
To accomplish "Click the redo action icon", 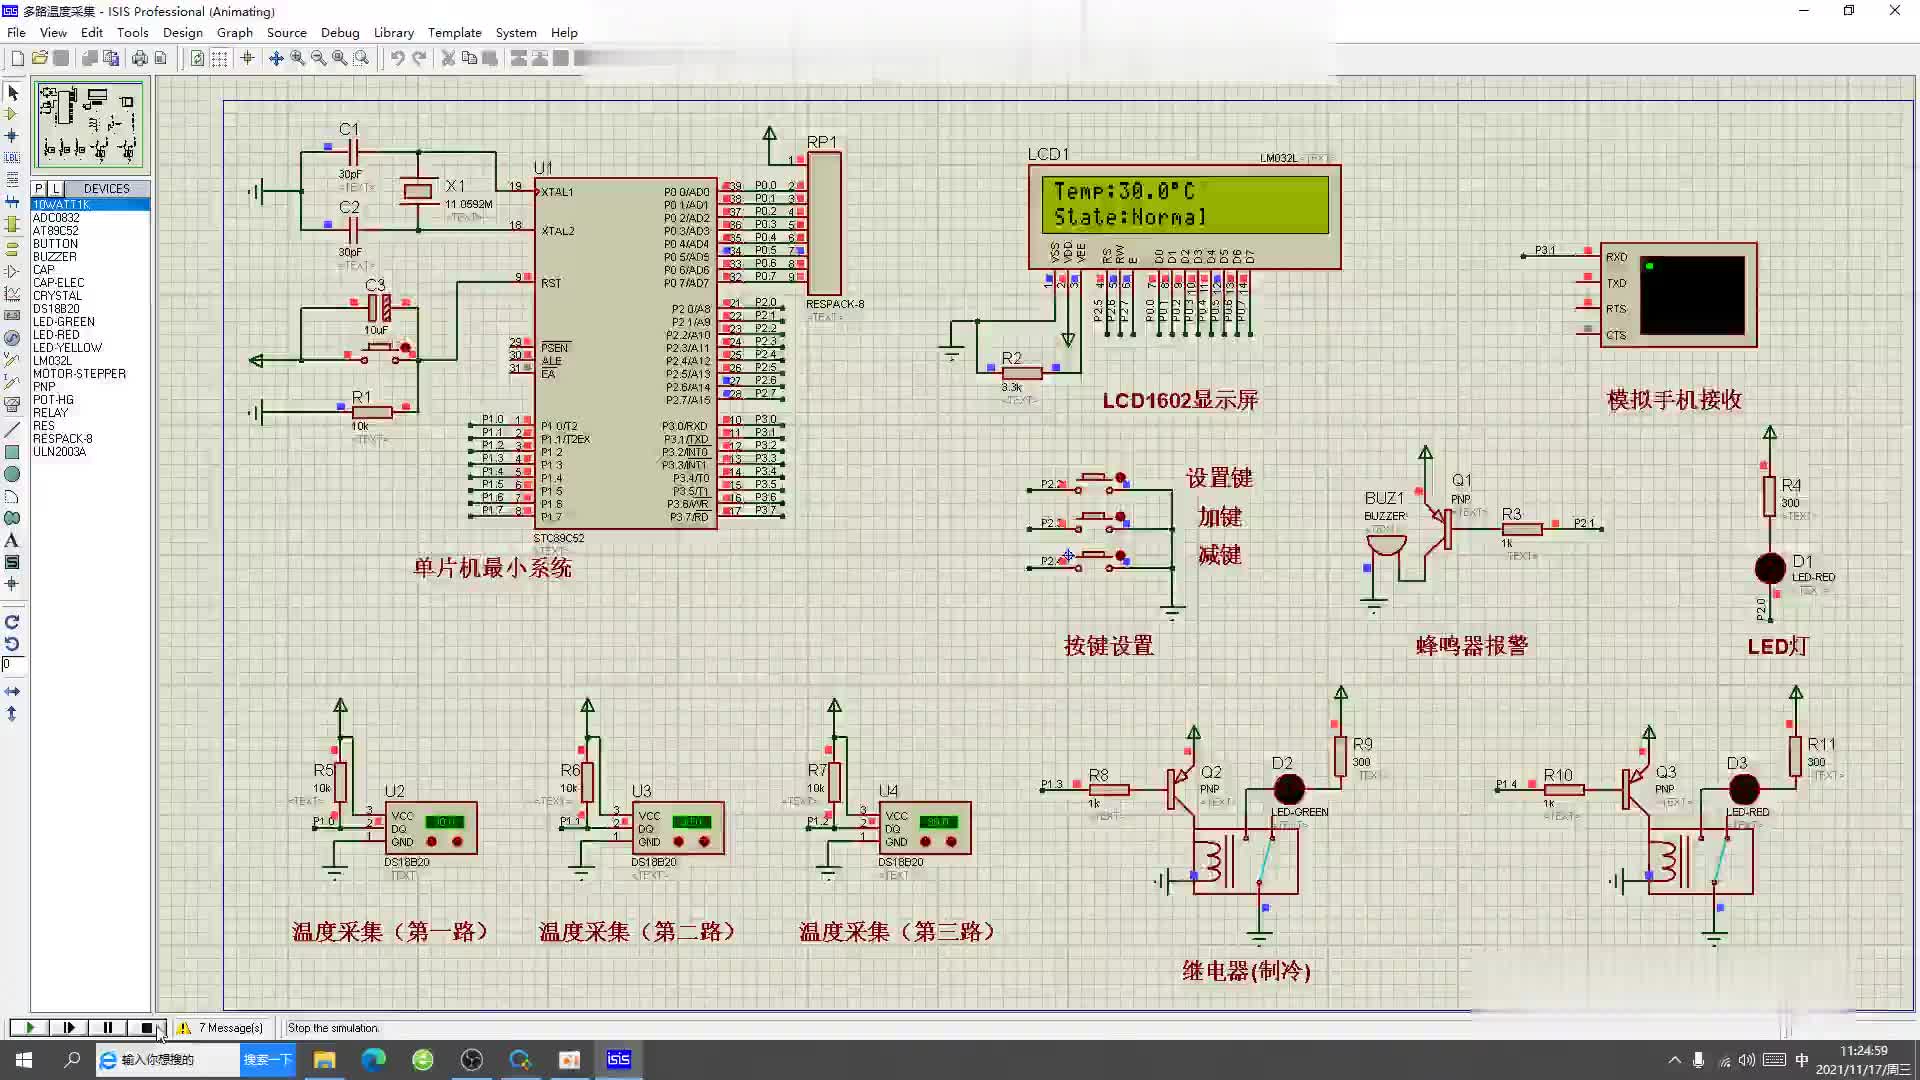I will pyautogui.click(x=419, y=58).
